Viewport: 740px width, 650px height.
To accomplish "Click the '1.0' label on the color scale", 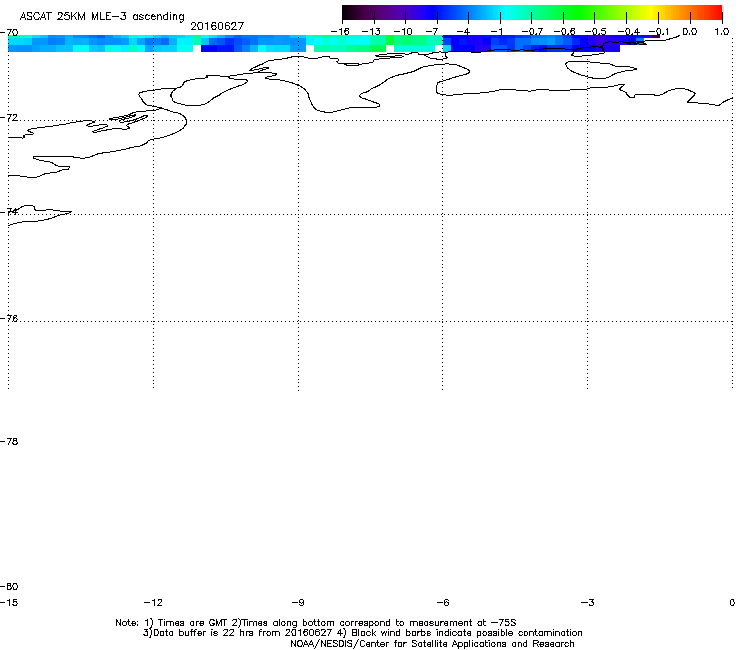I will tap(722, 32).
